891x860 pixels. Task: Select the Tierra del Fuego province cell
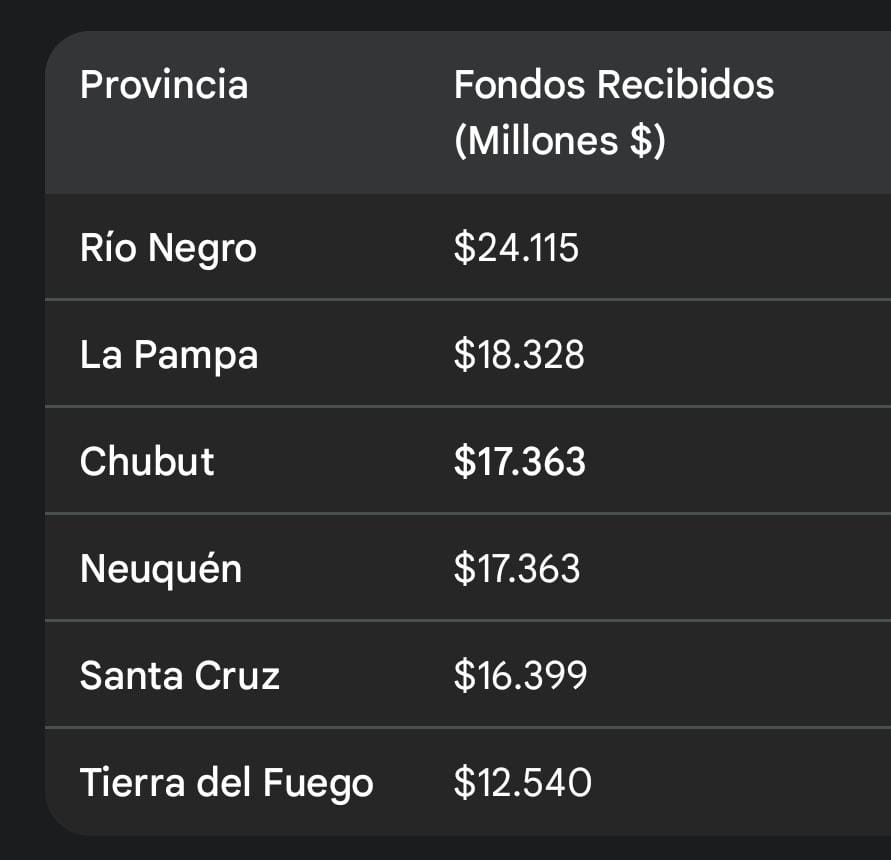pos(227,783)
